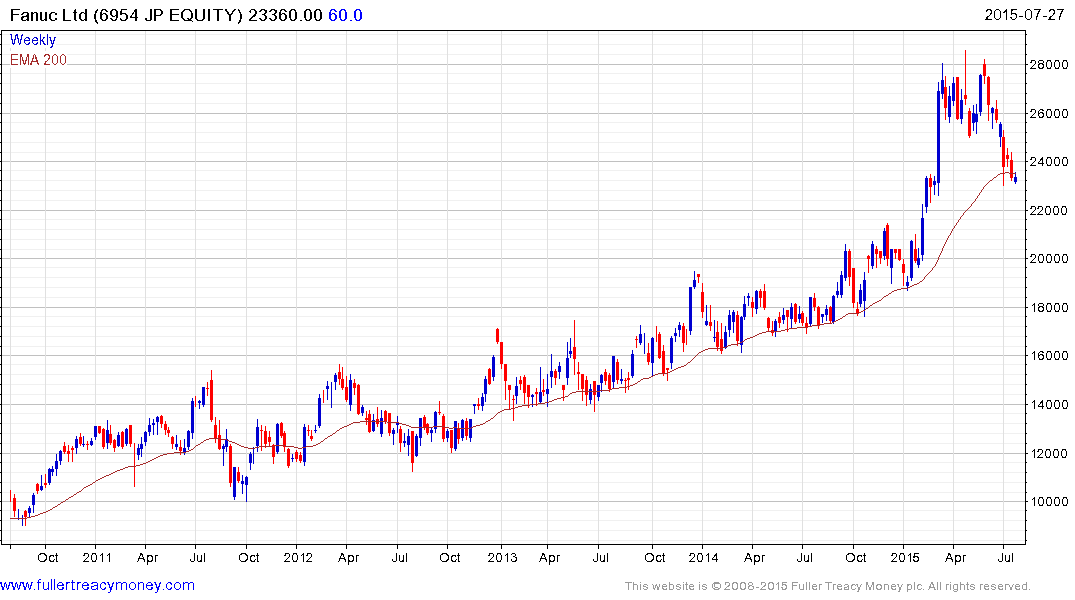Jump to the 2014 time axis label
The width and height of the screenshot is (1075, 600).
click(x=703, y=557)
